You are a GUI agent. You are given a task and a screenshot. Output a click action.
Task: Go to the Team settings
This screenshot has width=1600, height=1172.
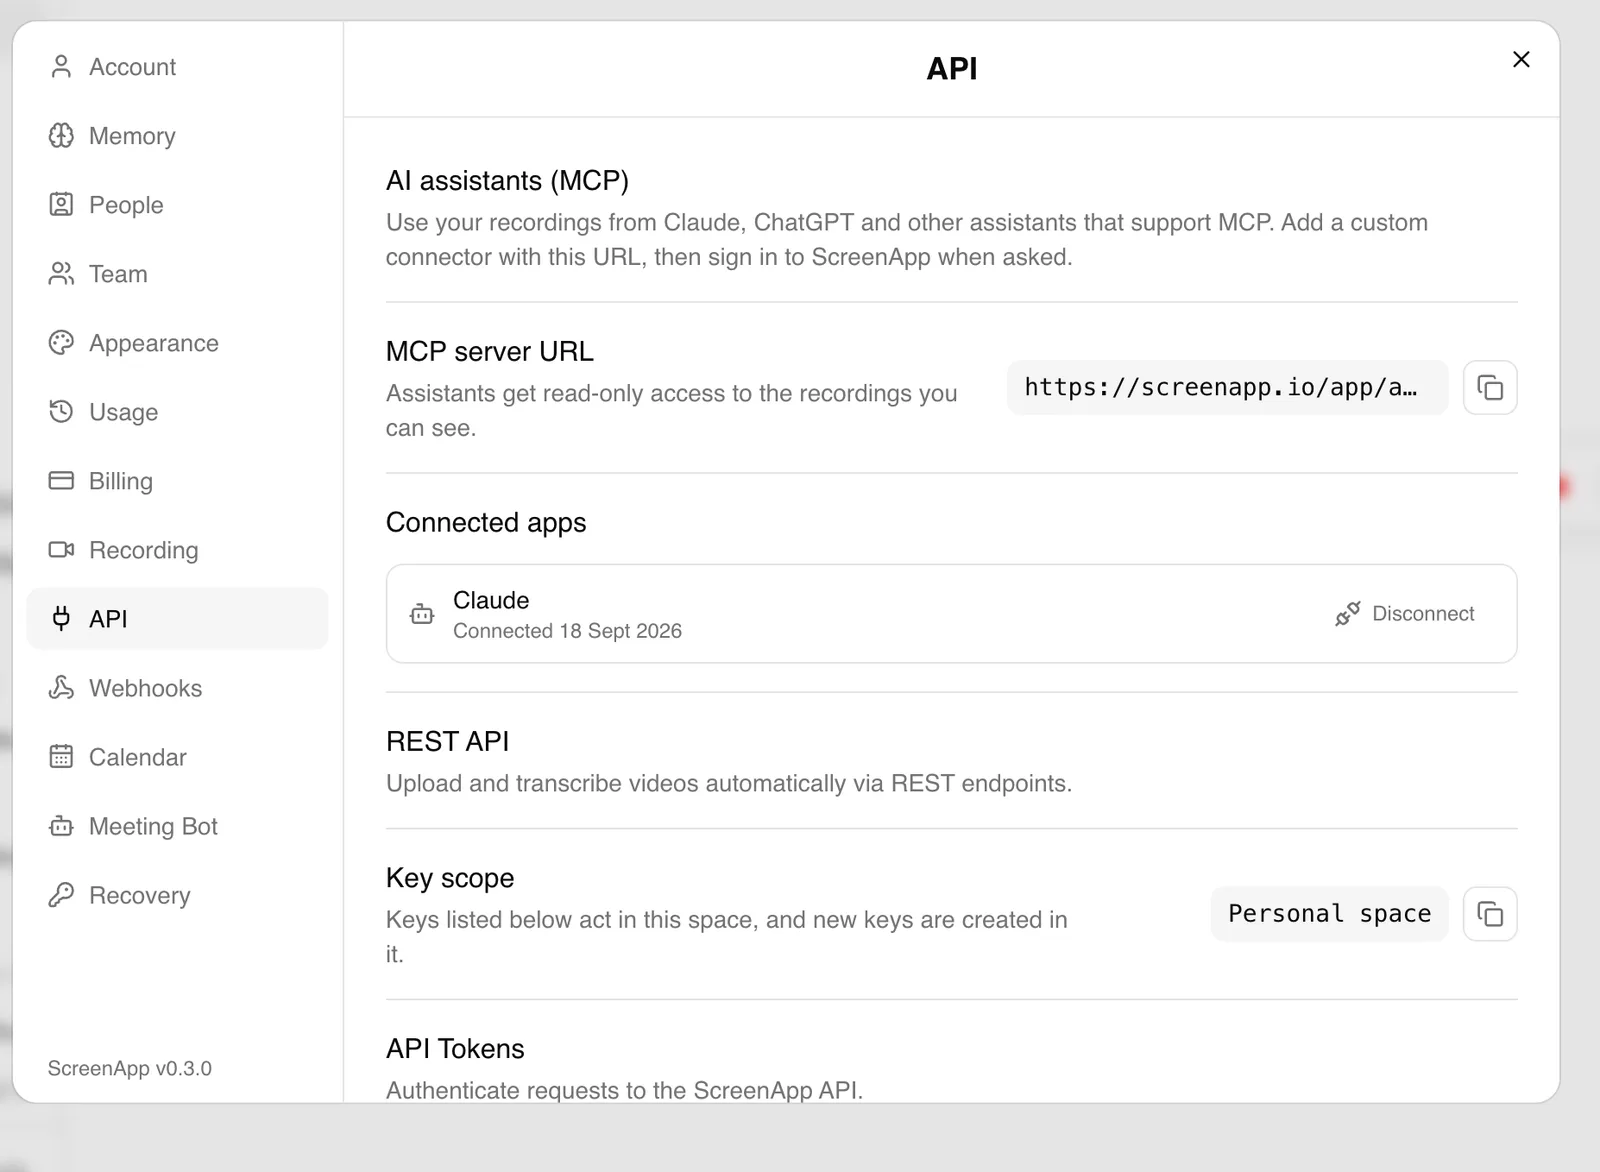pyautogui.click(x=177, y=274)
